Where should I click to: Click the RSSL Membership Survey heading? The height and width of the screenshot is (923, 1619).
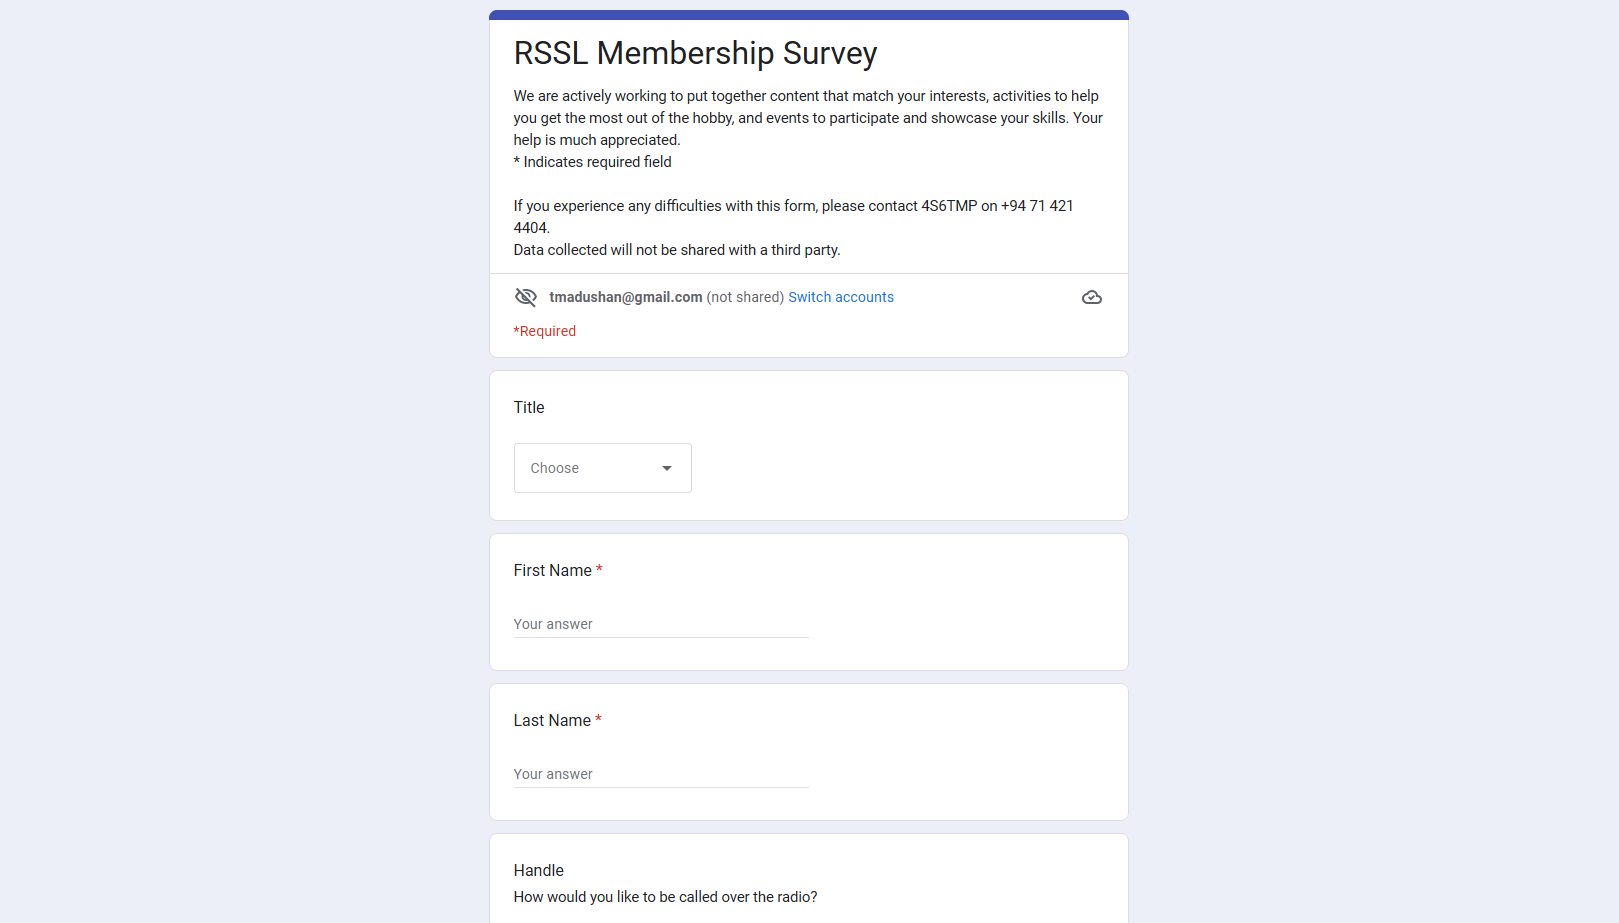(x=695, y=53)
